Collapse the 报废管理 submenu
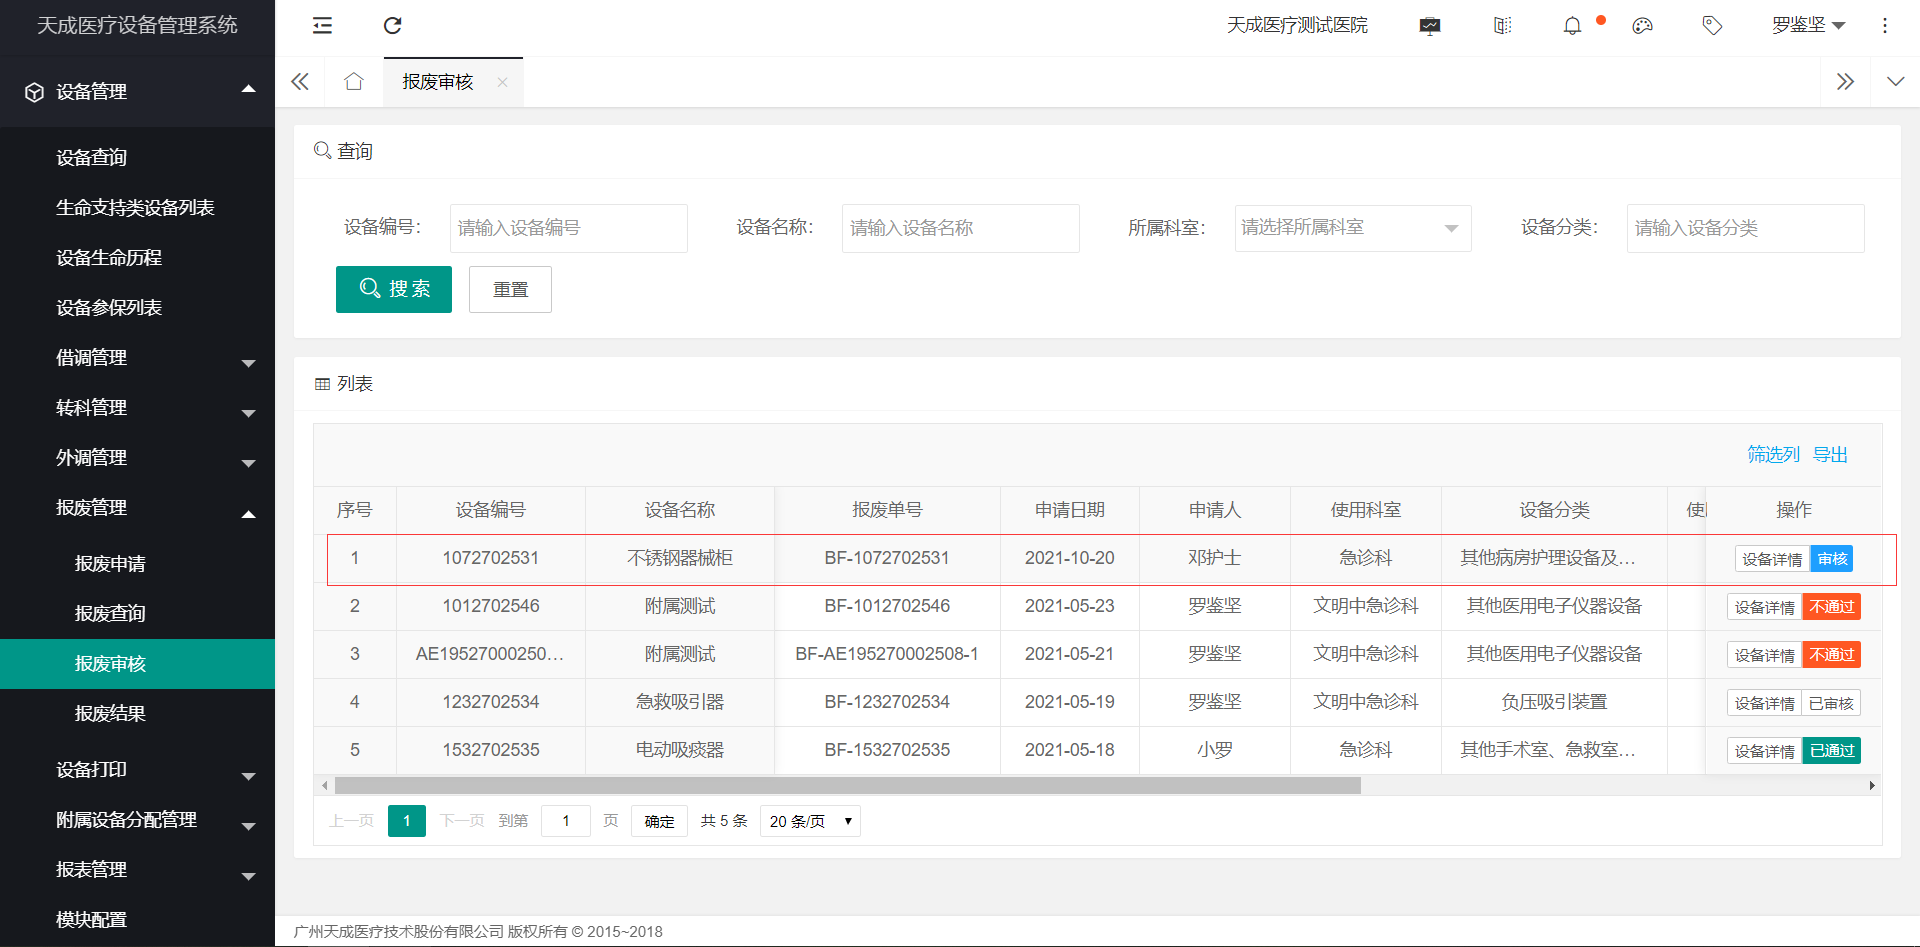The width and height of the screenshot is (1920, 947). [248, 514]
